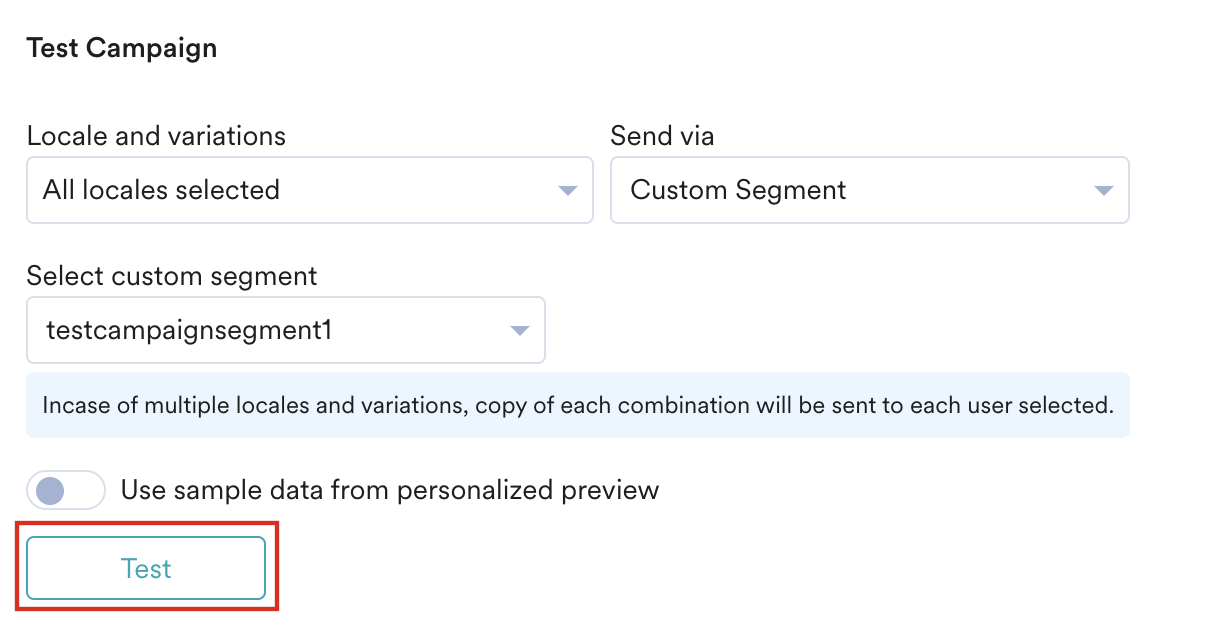Select the "All locales selected" text
This screenshot has width=1218, height=624.
tap(161, 190)
